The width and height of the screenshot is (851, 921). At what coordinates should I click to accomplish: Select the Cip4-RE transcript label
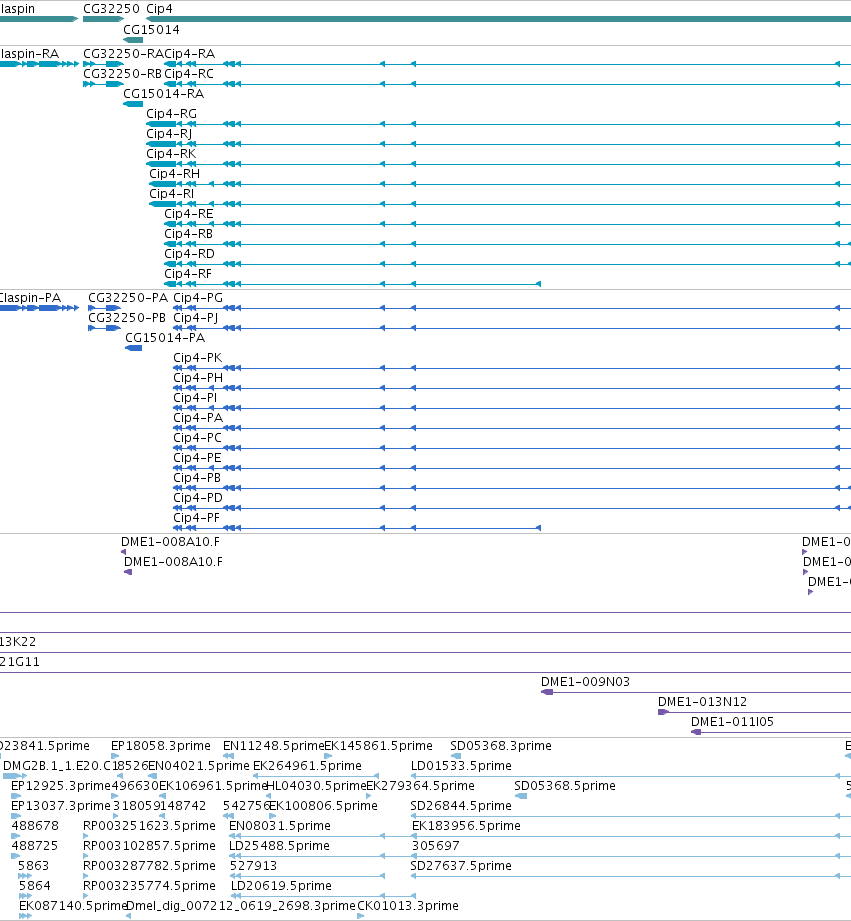tap(189, 214)
